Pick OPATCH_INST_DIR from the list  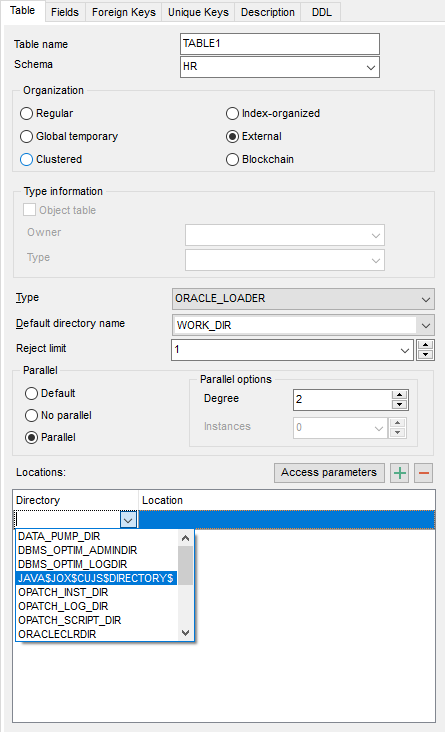coord(97,592)
